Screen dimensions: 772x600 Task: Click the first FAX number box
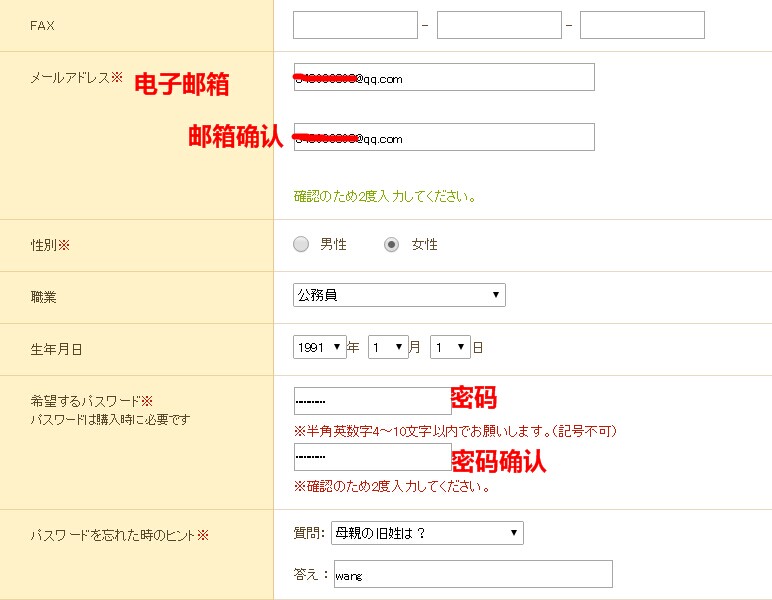pos(355,25)
